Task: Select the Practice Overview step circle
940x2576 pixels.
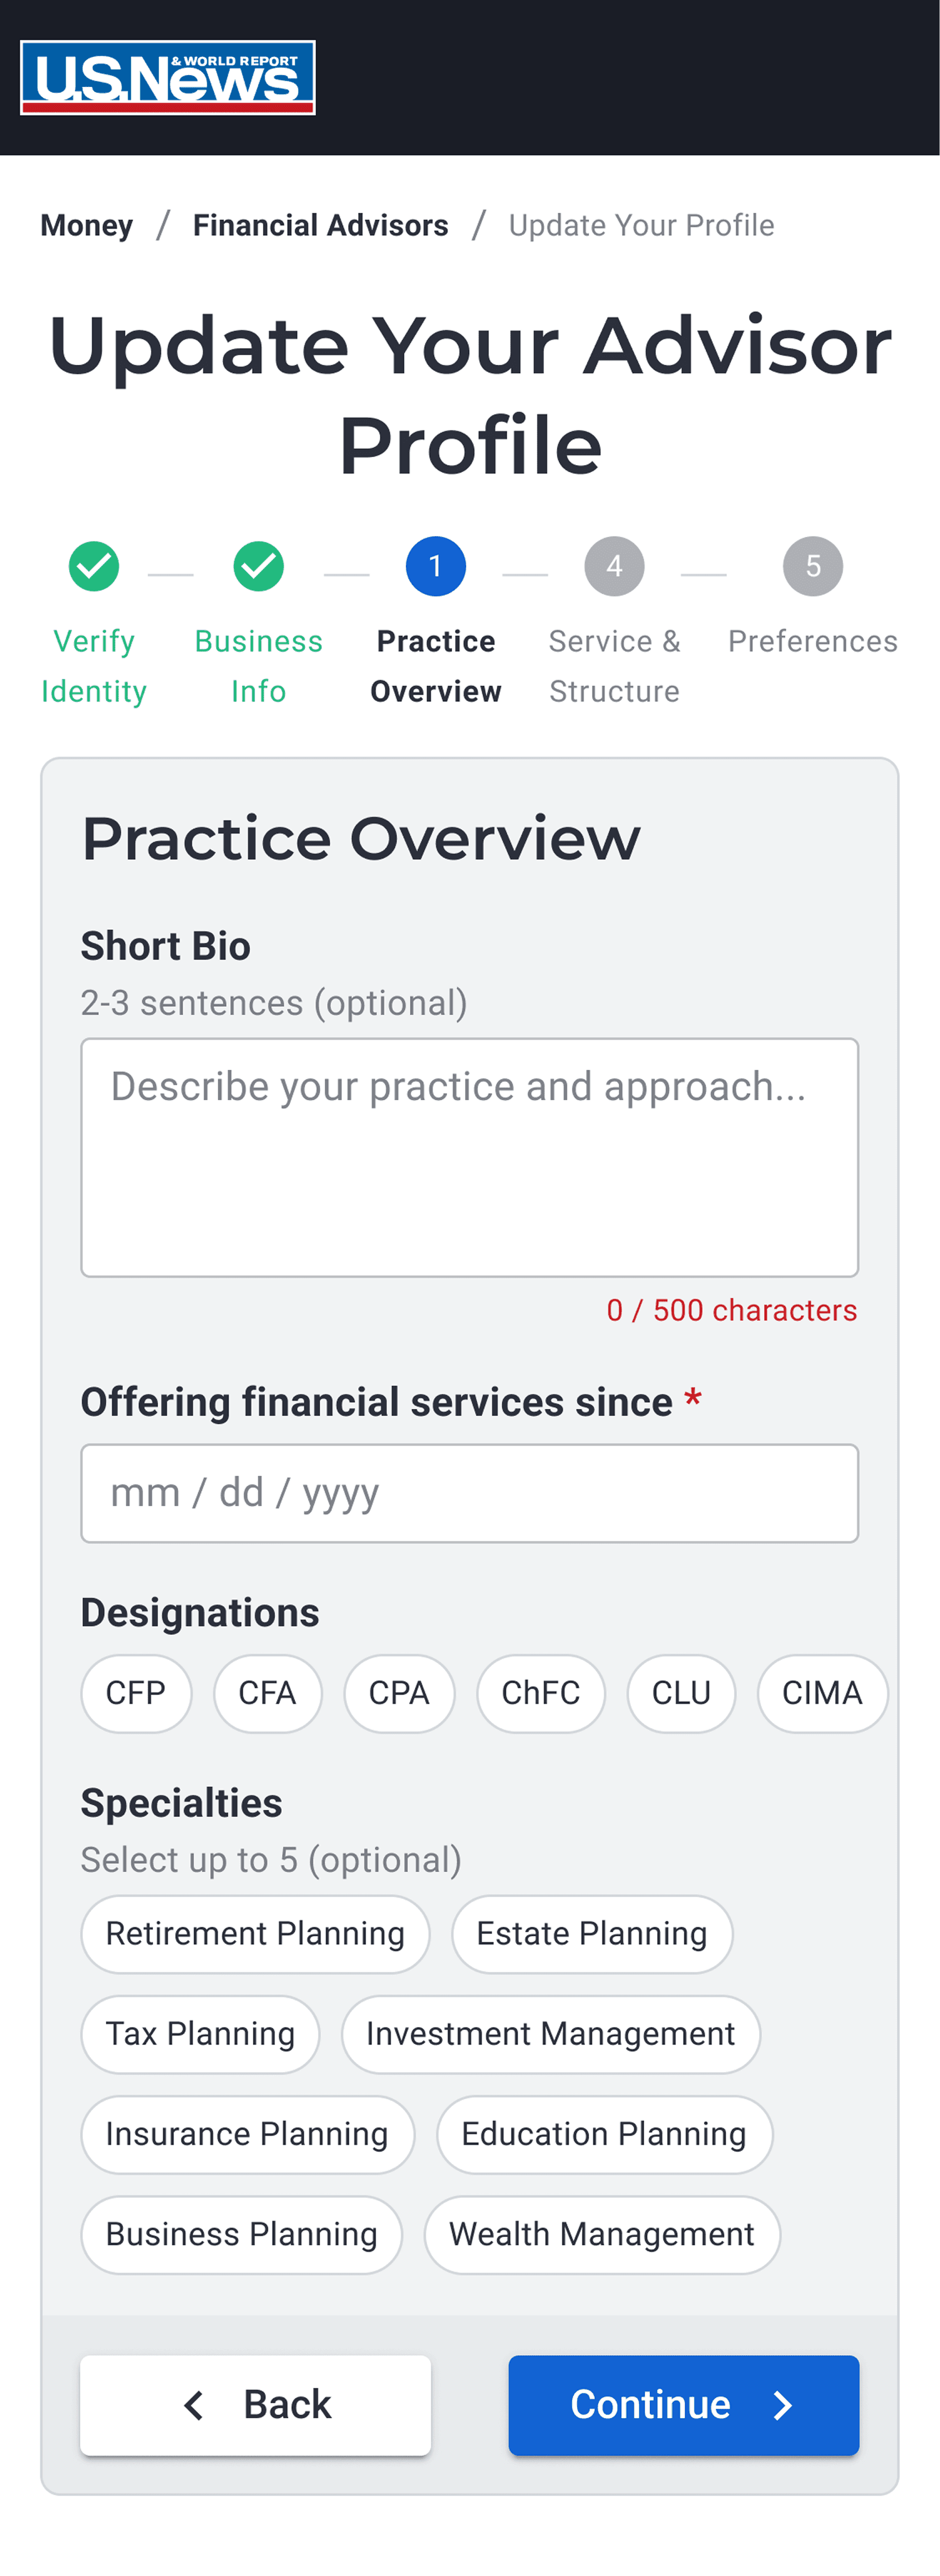Action: point(436,566)
